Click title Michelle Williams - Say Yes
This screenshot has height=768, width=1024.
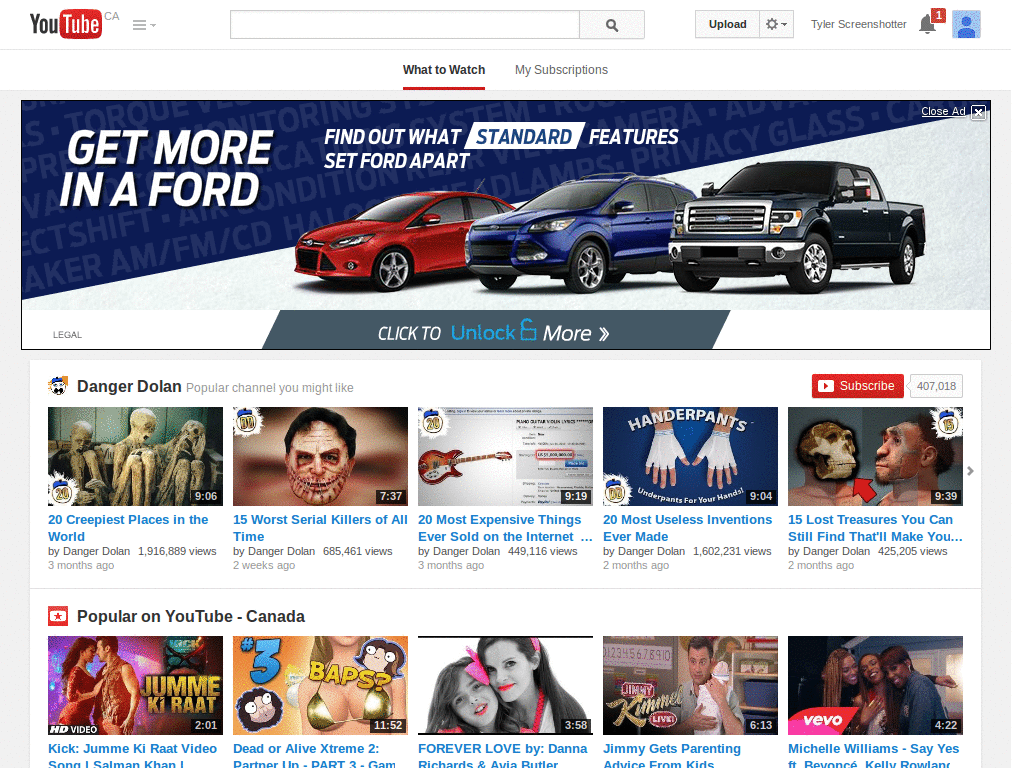point(874,755)
